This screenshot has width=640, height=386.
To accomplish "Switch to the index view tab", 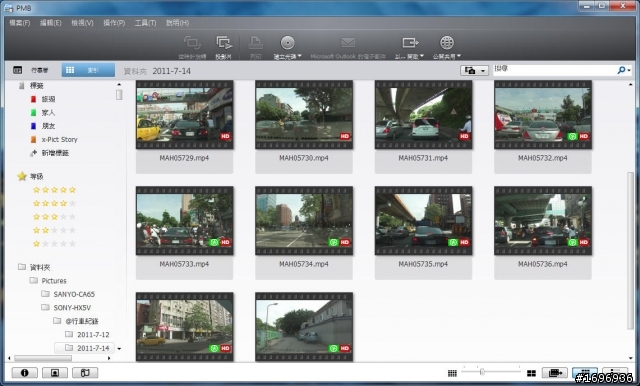I will (x=88, y=70).
